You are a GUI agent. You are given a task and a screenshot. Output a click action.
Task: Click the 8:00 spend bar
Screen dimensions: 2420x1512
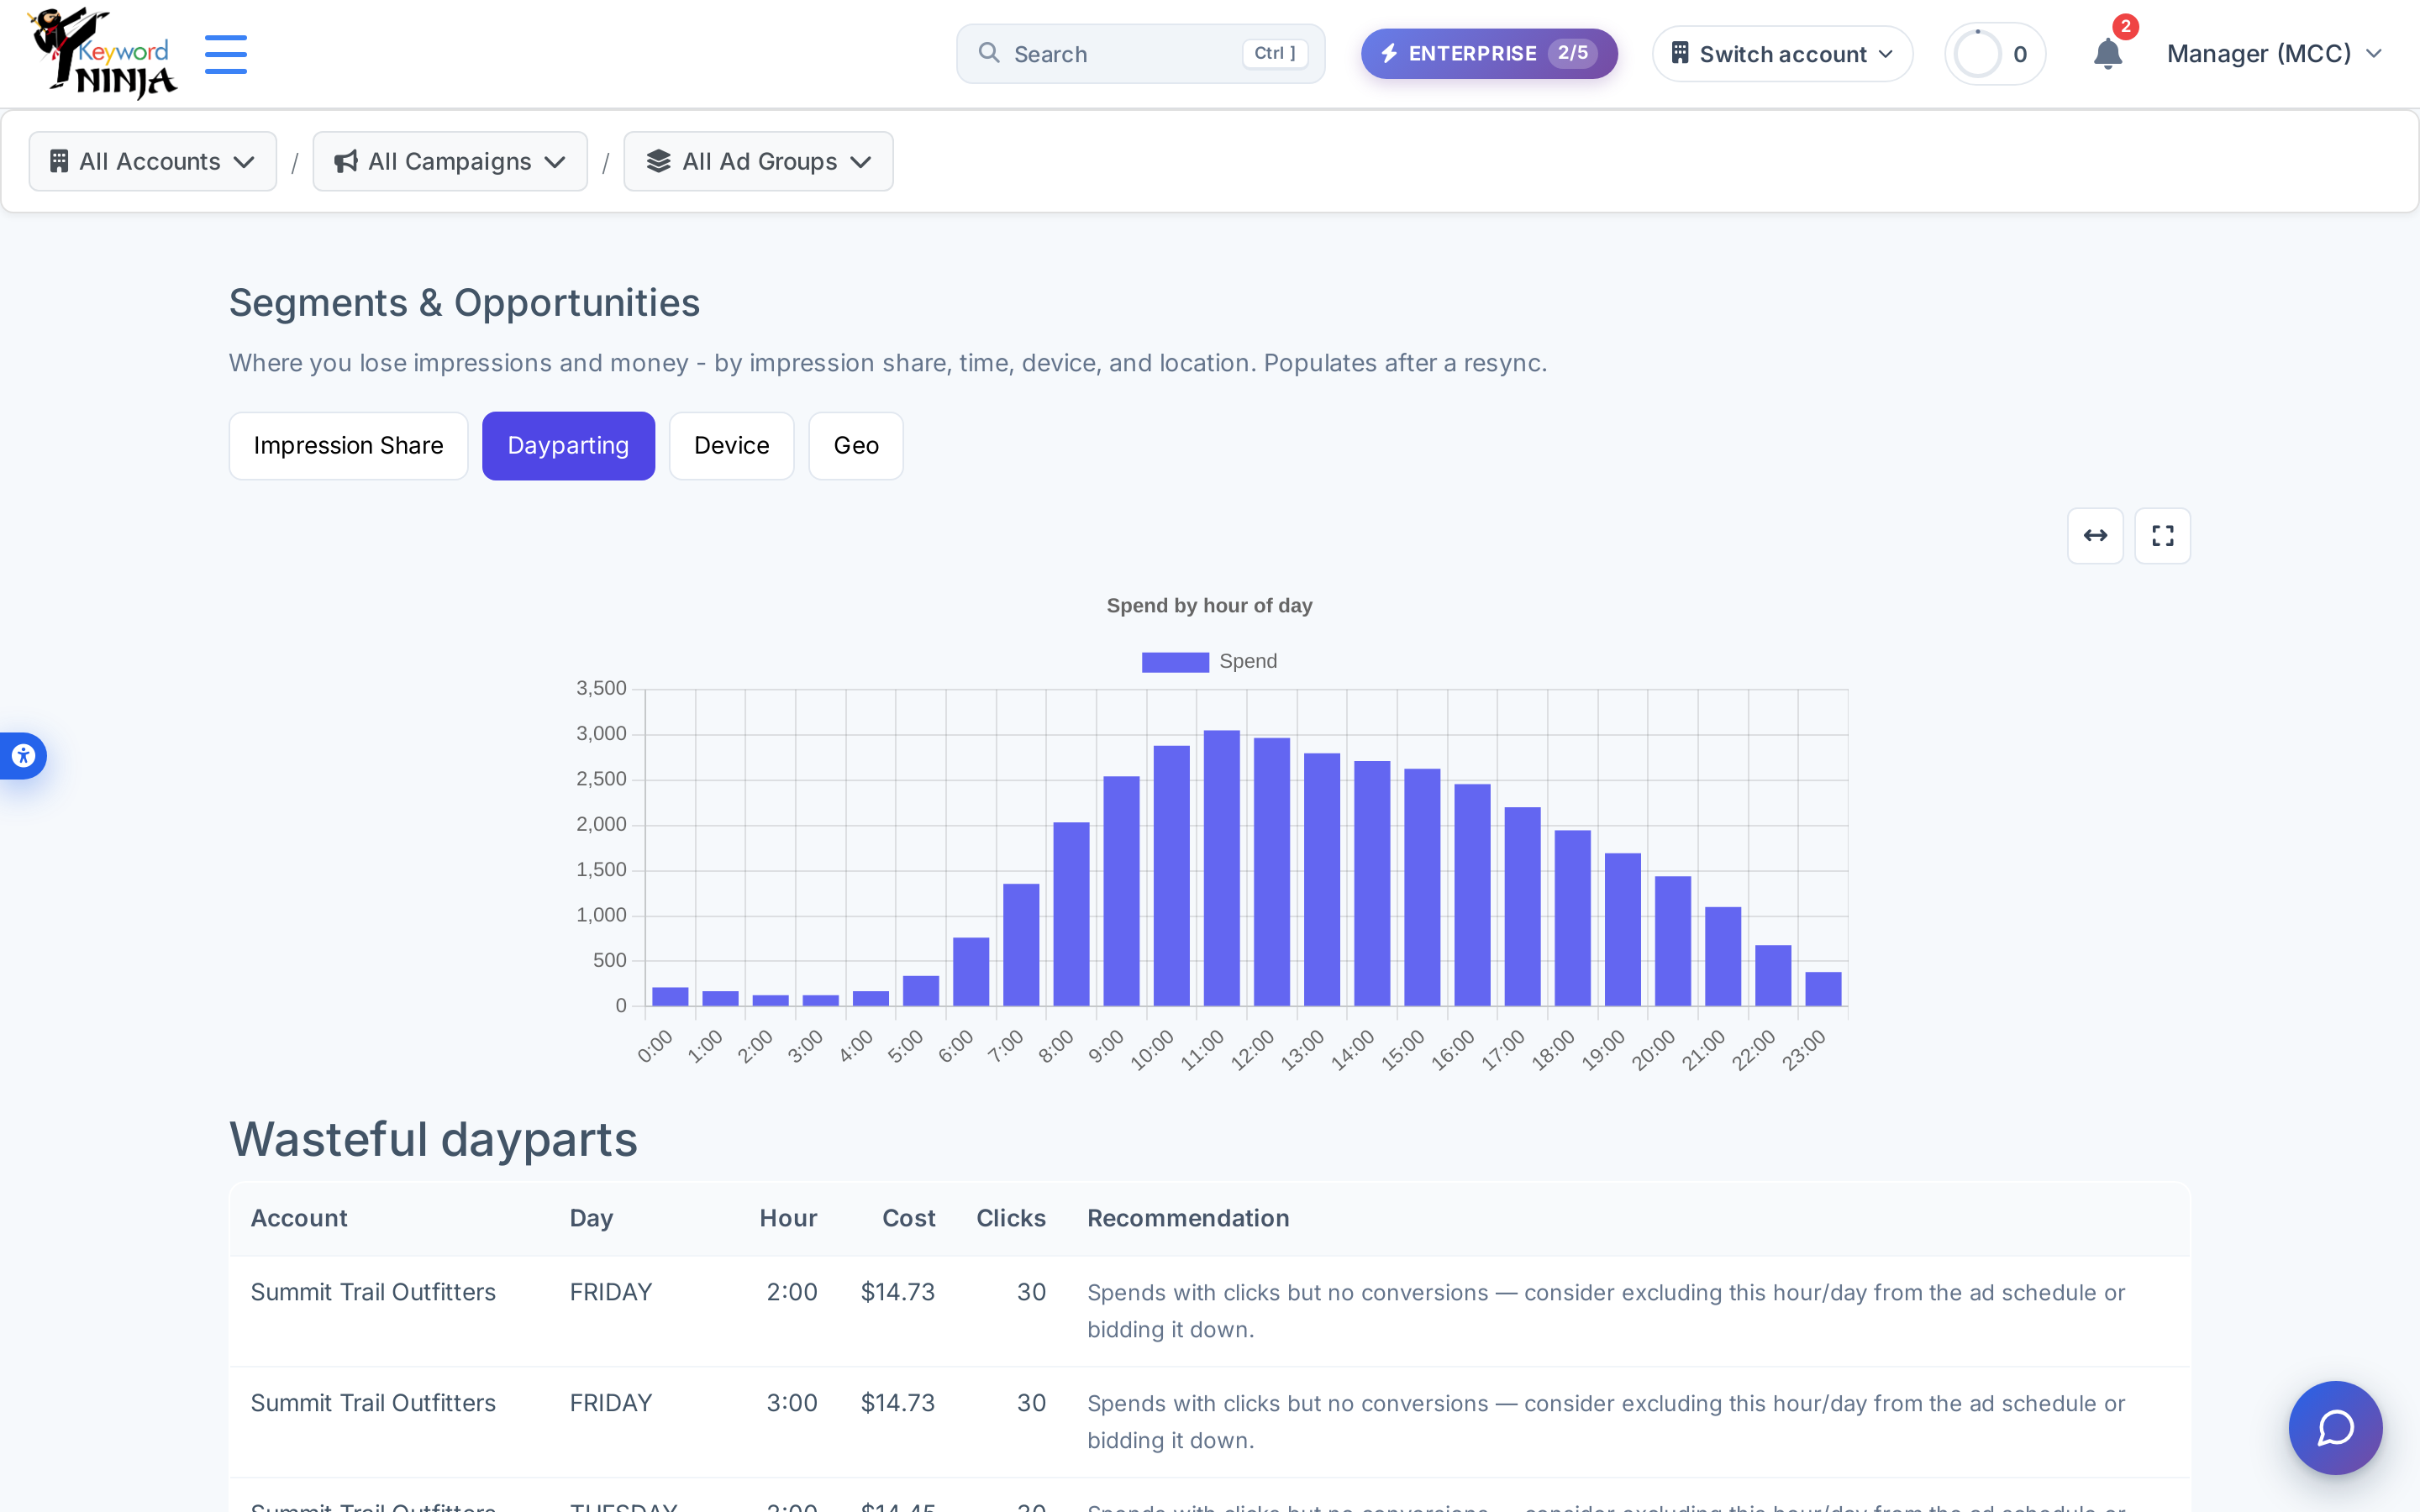click(x=1071, y=914)
